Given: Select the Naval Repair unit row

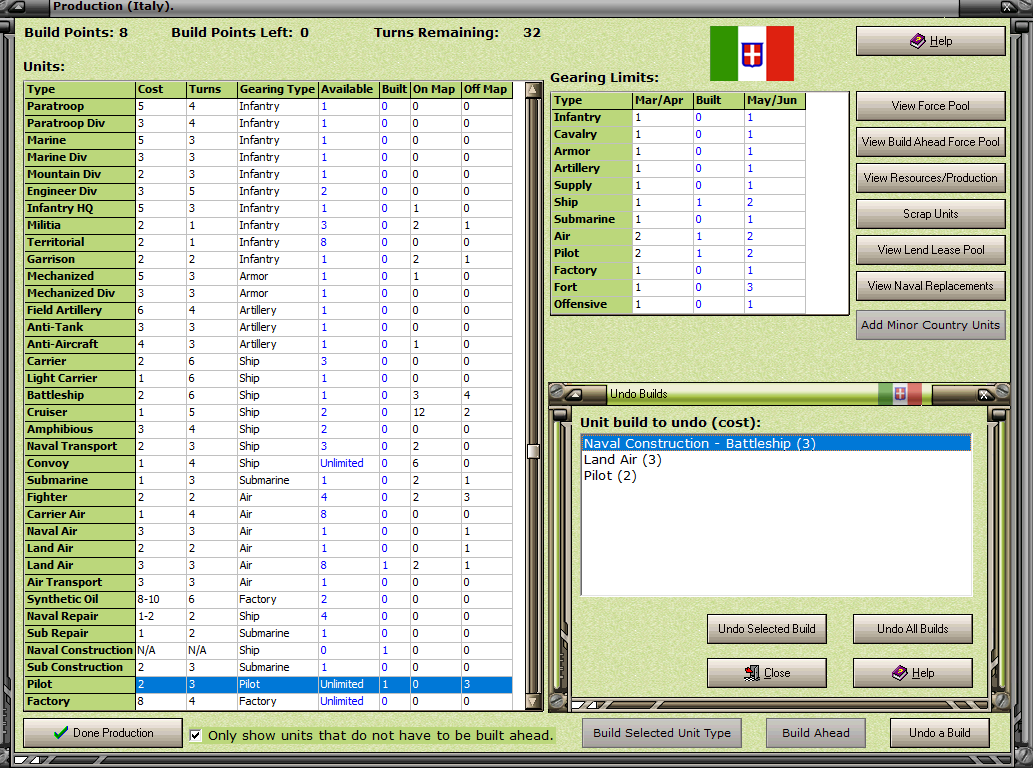Looking at the screenshot, I should click(x=269, y=617).
